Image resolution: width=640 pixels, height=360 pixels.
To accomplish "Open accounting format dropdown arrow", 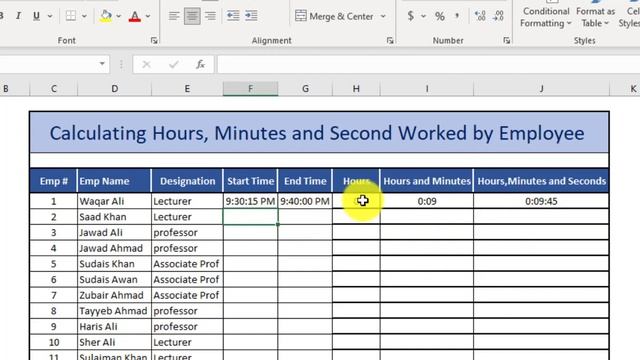I will (424, 16).
